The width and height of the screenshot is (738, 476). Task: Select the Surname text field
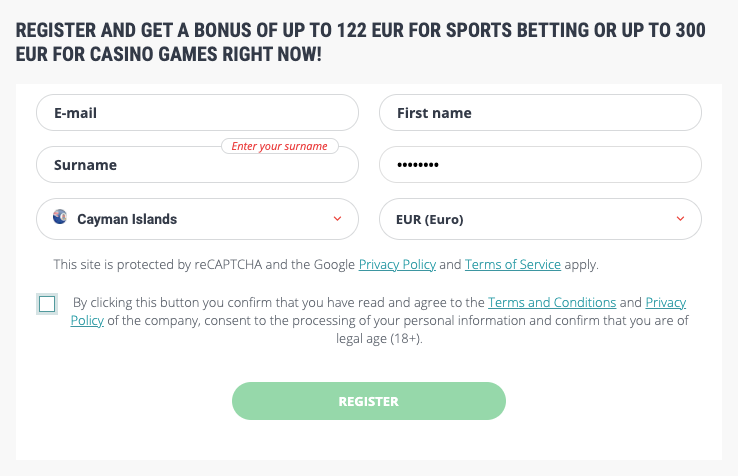click(197, 165)
